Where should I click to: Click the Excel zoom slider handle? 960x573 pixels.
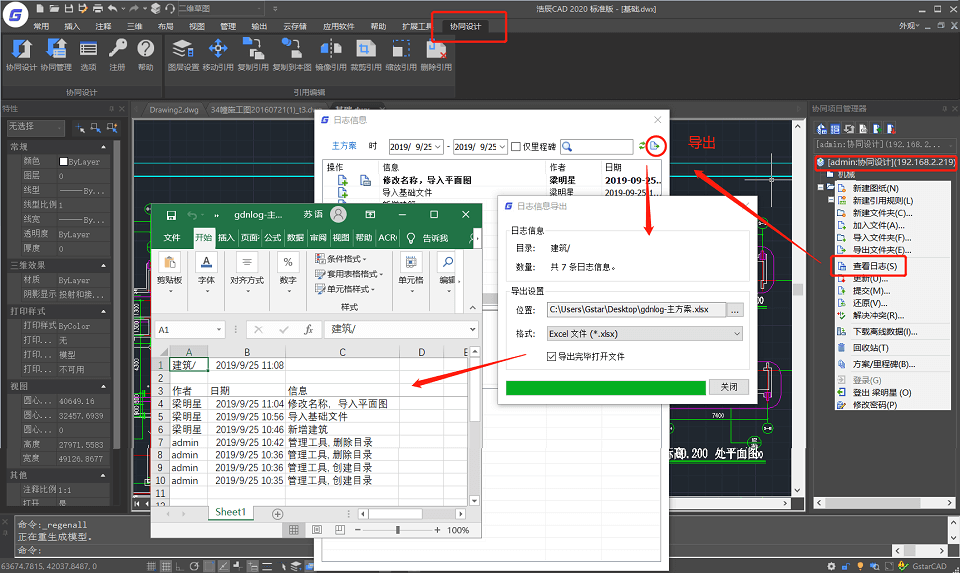click(398, 530)
